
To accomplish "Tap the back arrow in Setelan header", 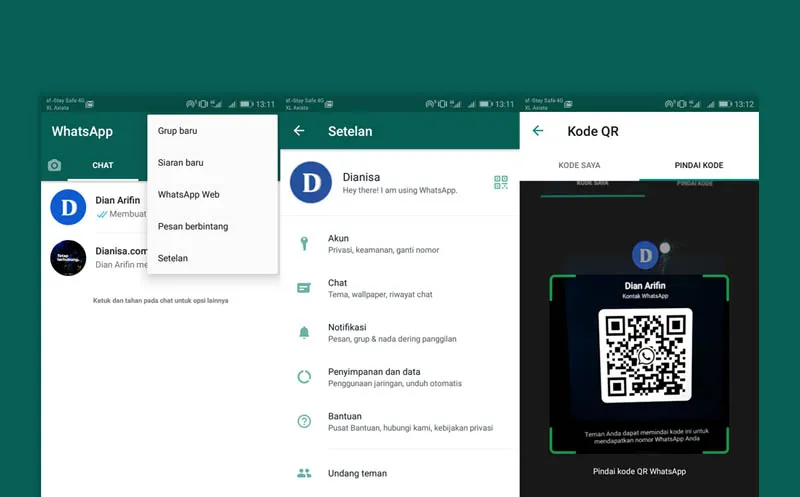I will [298, 131].
